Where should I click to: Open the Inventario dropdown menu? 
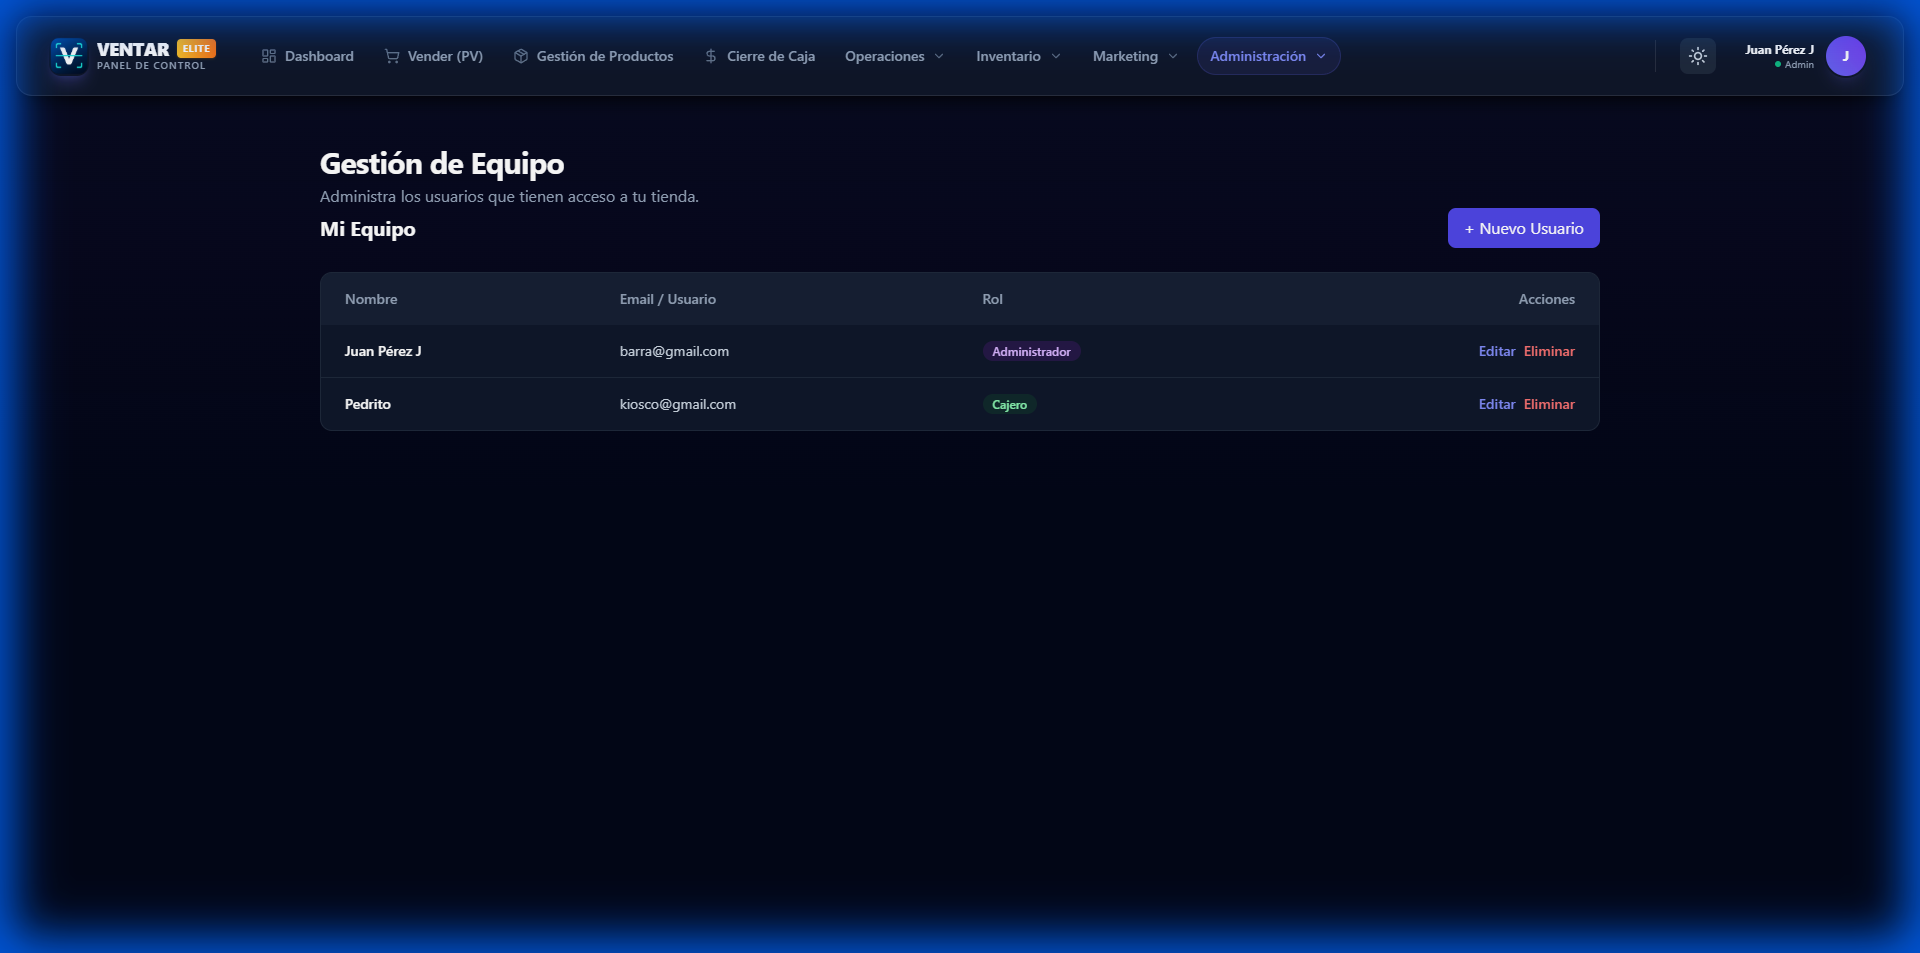point(1018,56)
